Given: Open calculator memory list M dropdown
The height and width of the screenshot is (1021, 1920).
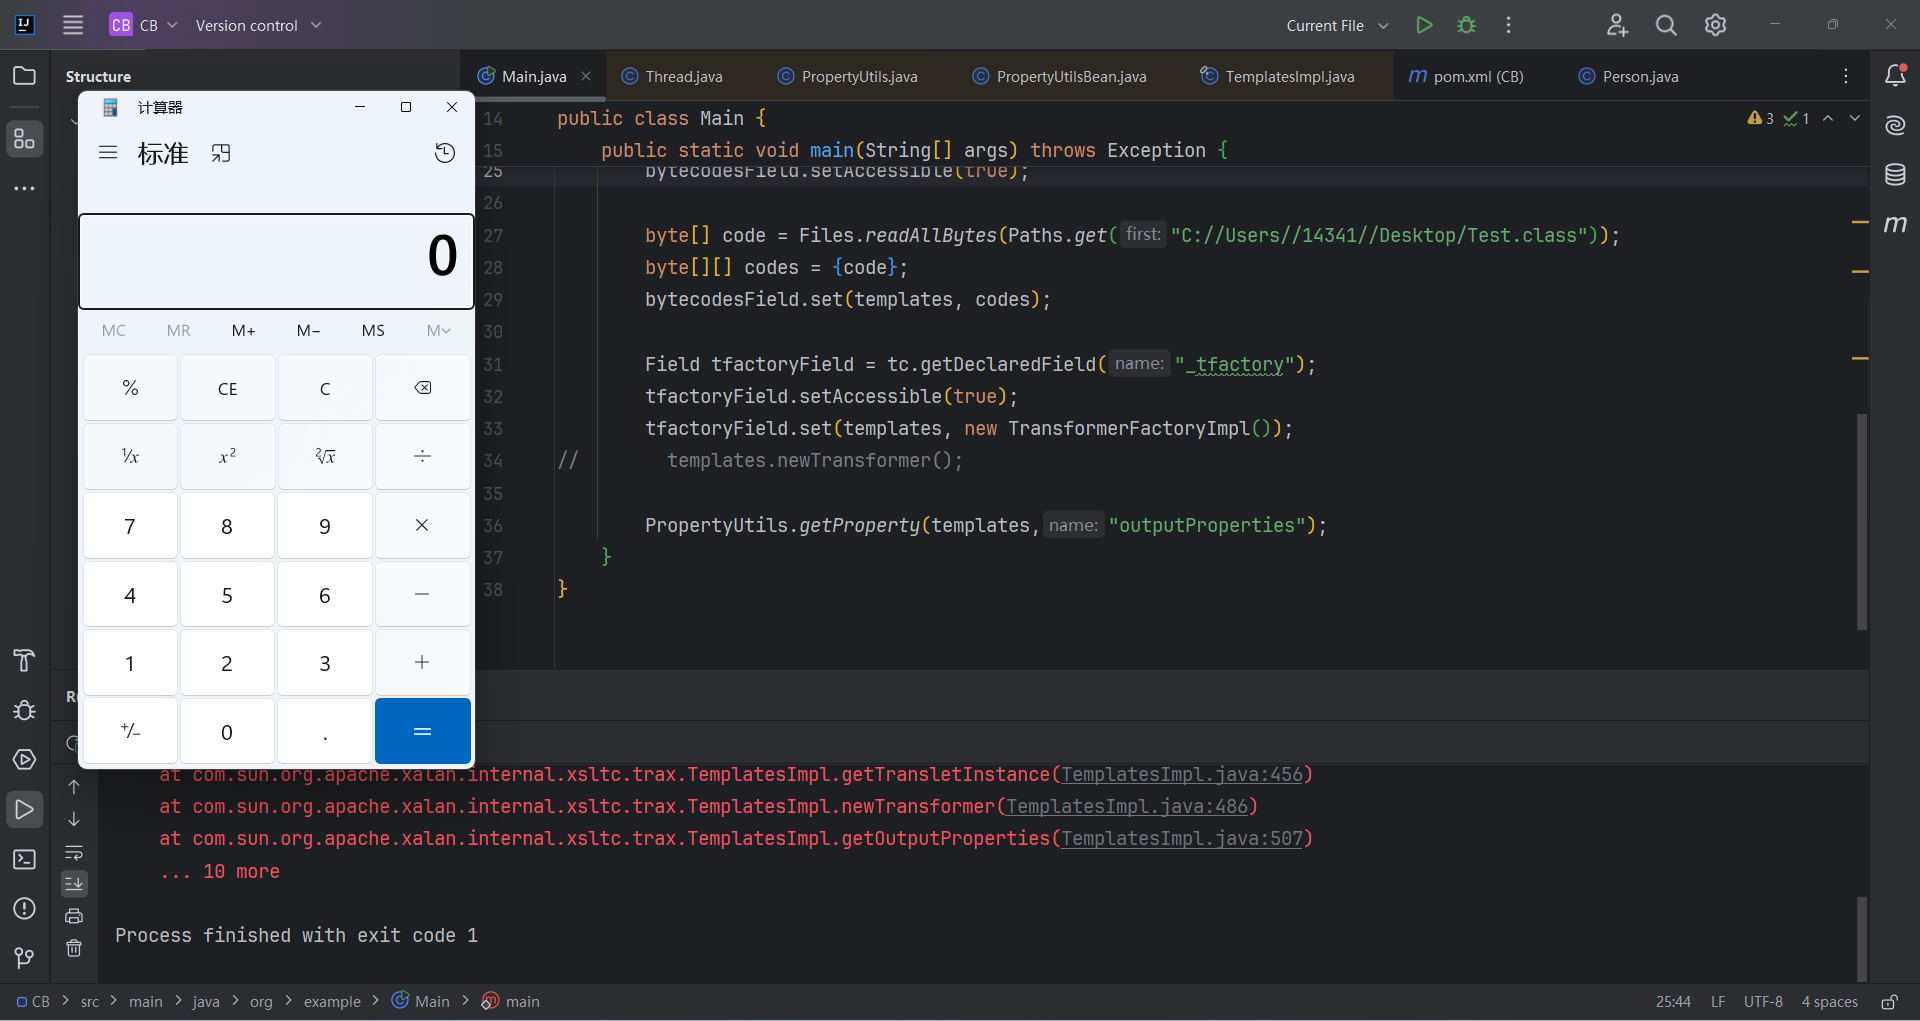Looking at the screenshot, I should (x=438, y=330).
